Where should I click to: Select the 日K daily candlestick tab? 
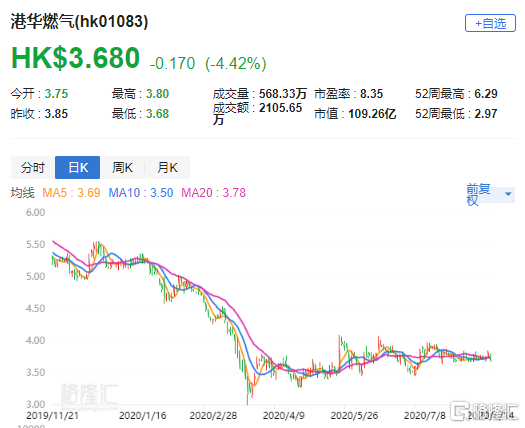(x=78, y=167)
